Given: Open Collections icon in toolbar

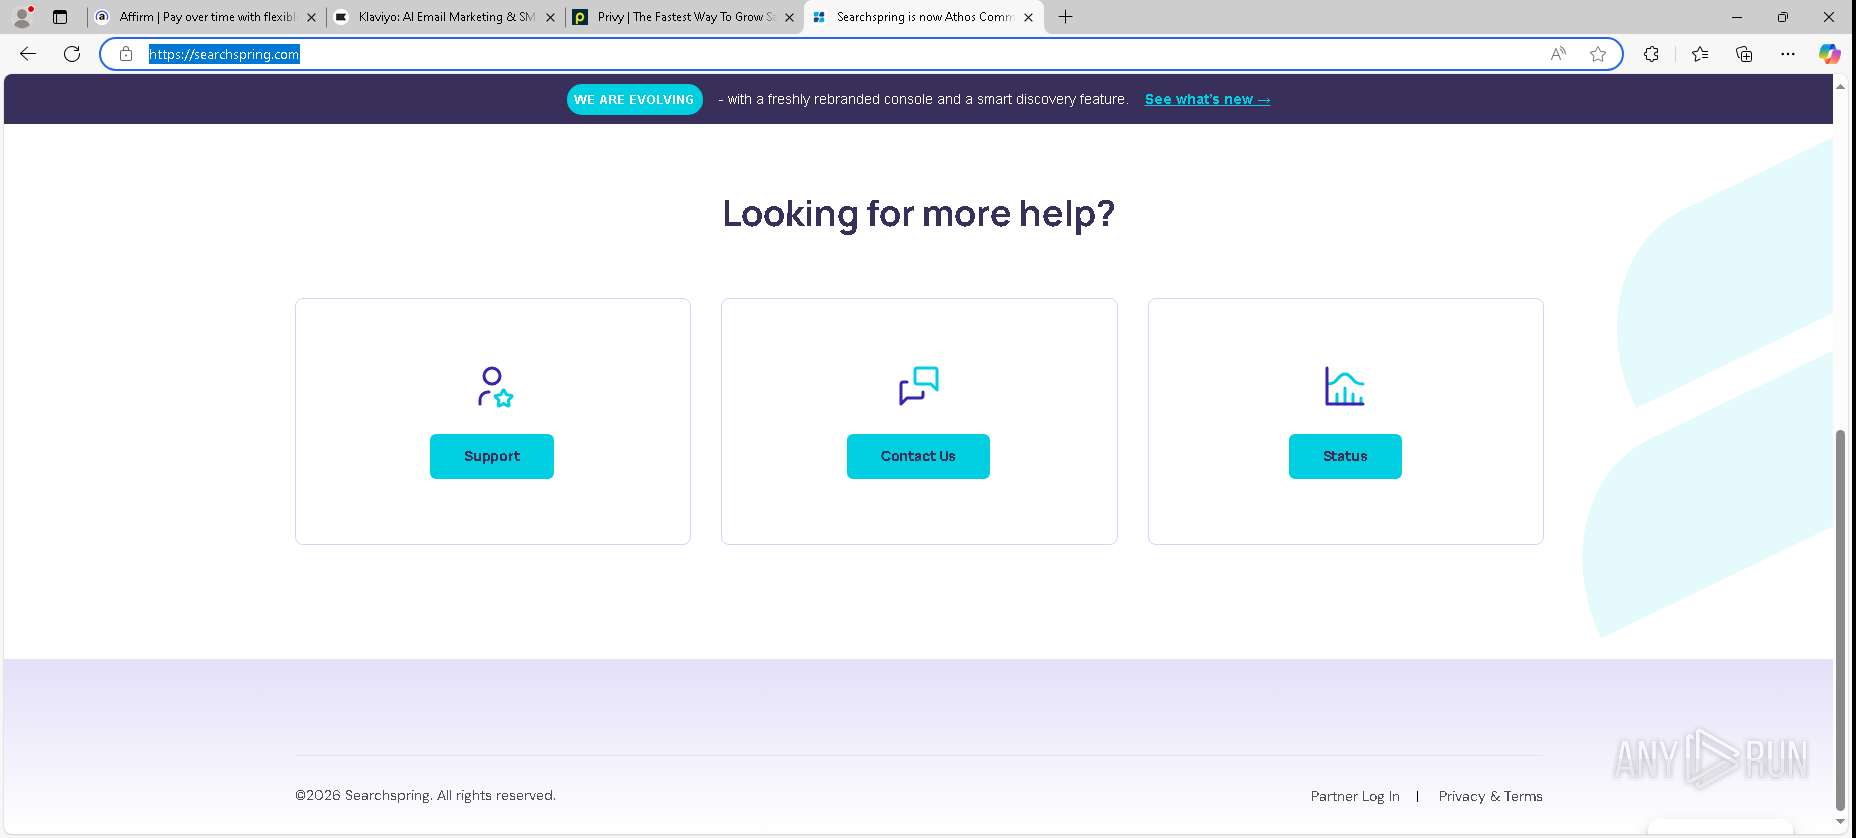Looking at the screenshot, I should point(1744,54).
